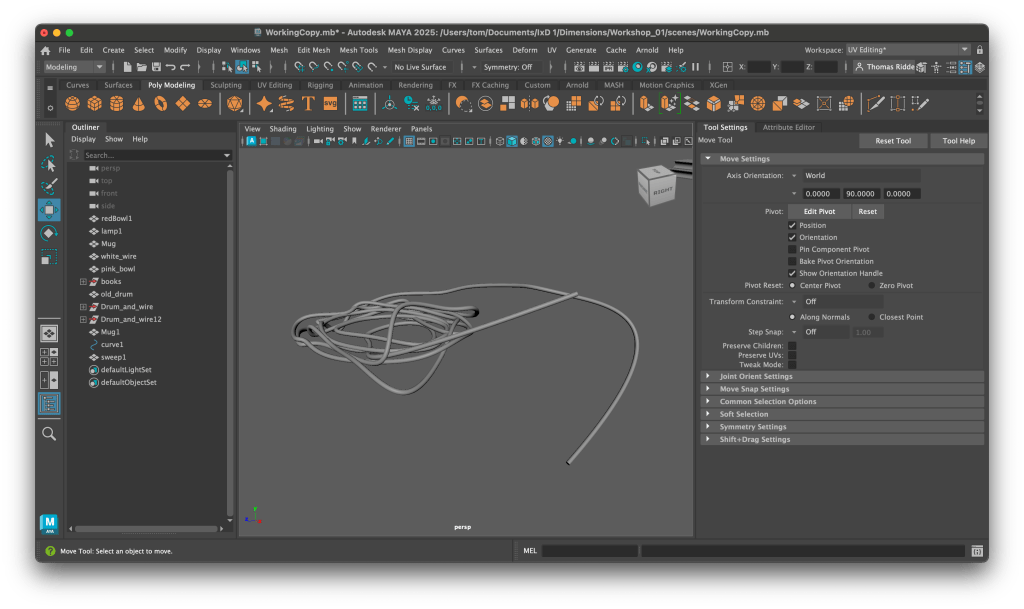Expand the Soft Selection section
Screen dimensions: 1024x609
pyautogui.click(x=744, y=414)
